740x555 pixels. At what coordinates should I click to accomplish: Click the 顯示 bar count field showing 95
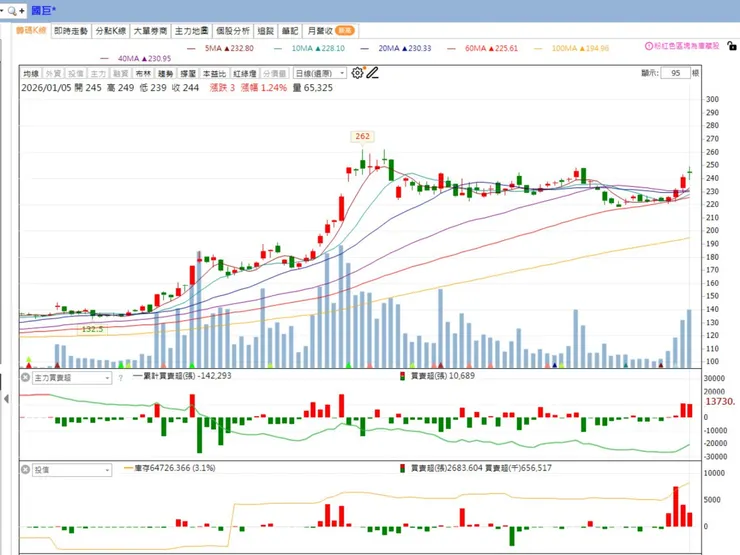(x=675, y=73)
